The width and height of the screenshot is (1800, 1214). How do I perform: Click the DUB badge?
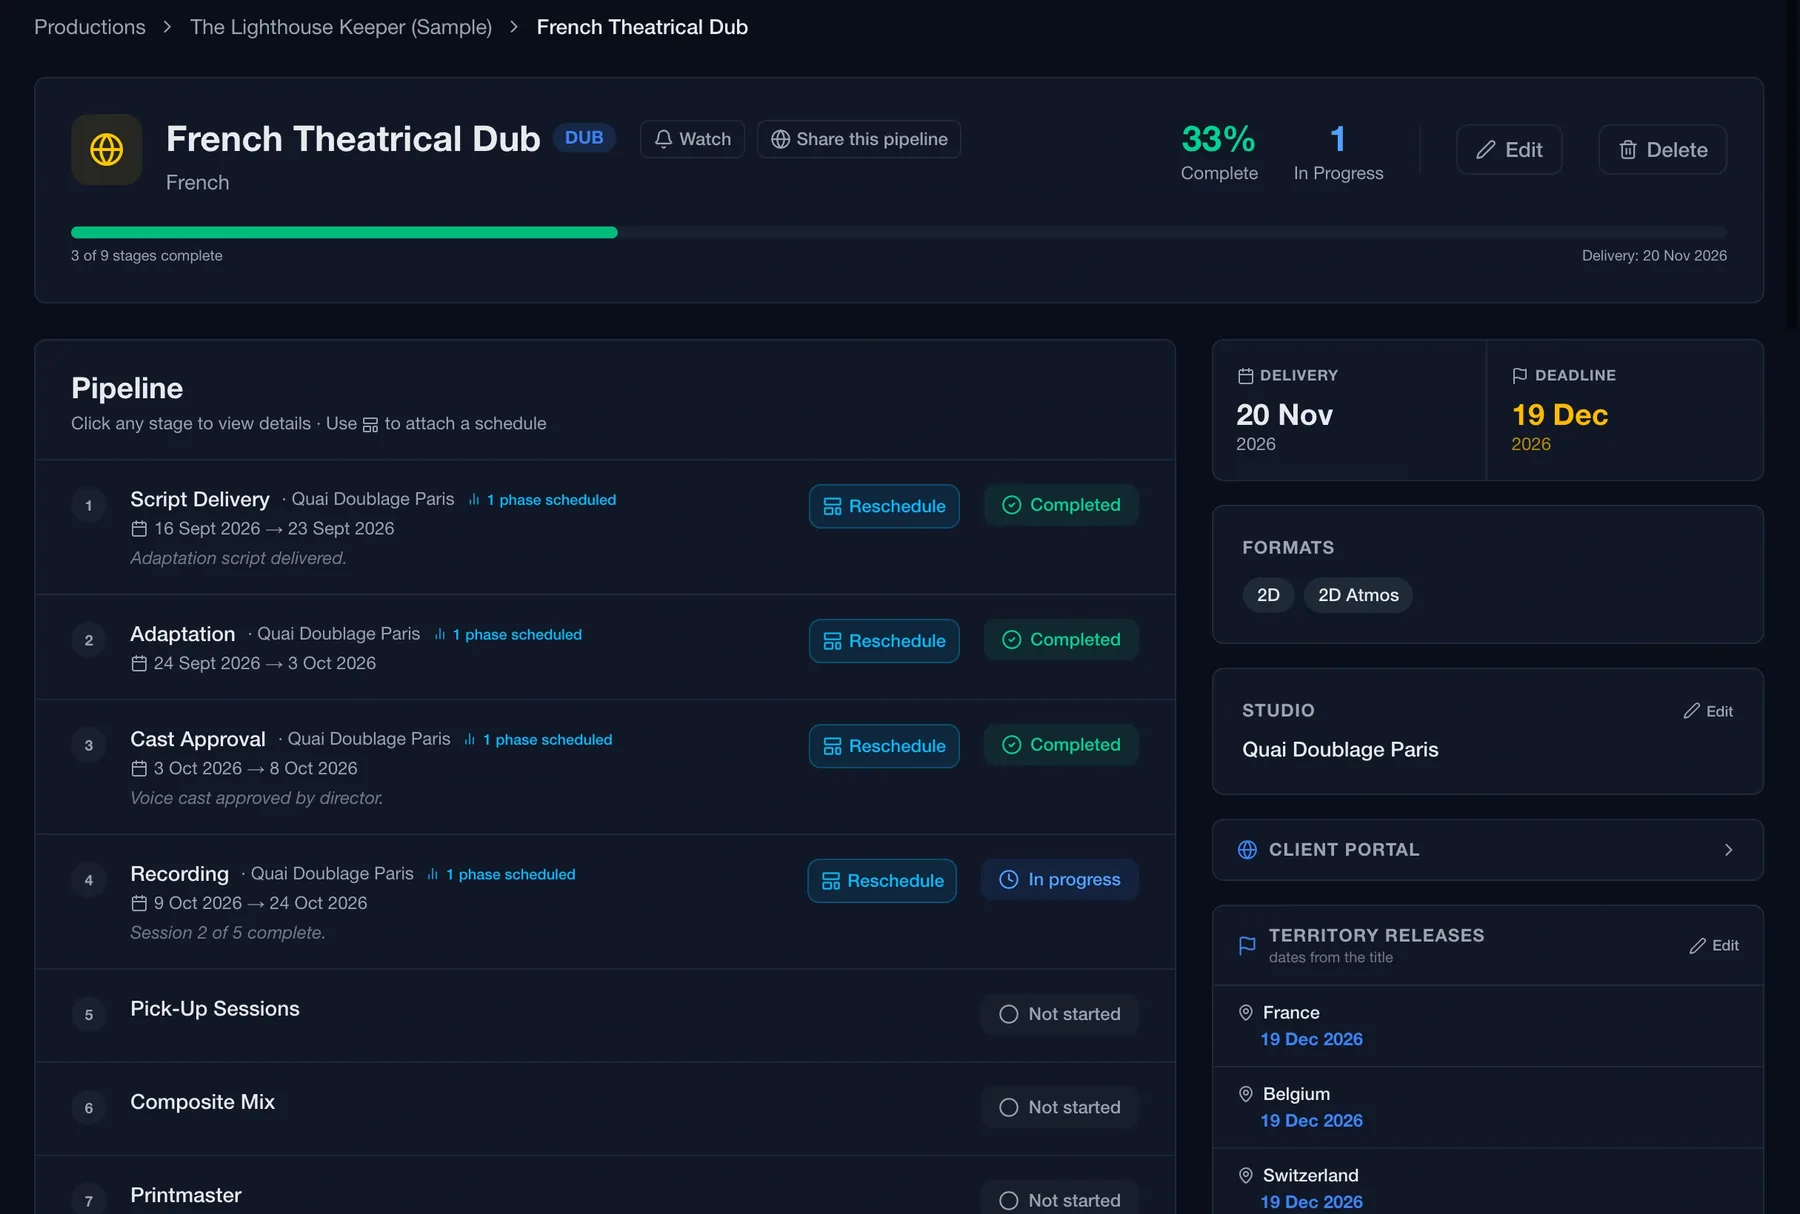tap(584, 138)
